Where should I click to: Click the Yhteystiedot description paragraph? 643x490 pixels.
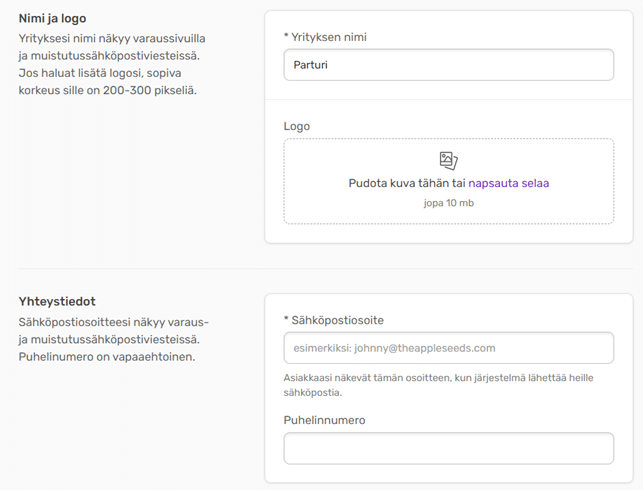click(x=115, y=339)
